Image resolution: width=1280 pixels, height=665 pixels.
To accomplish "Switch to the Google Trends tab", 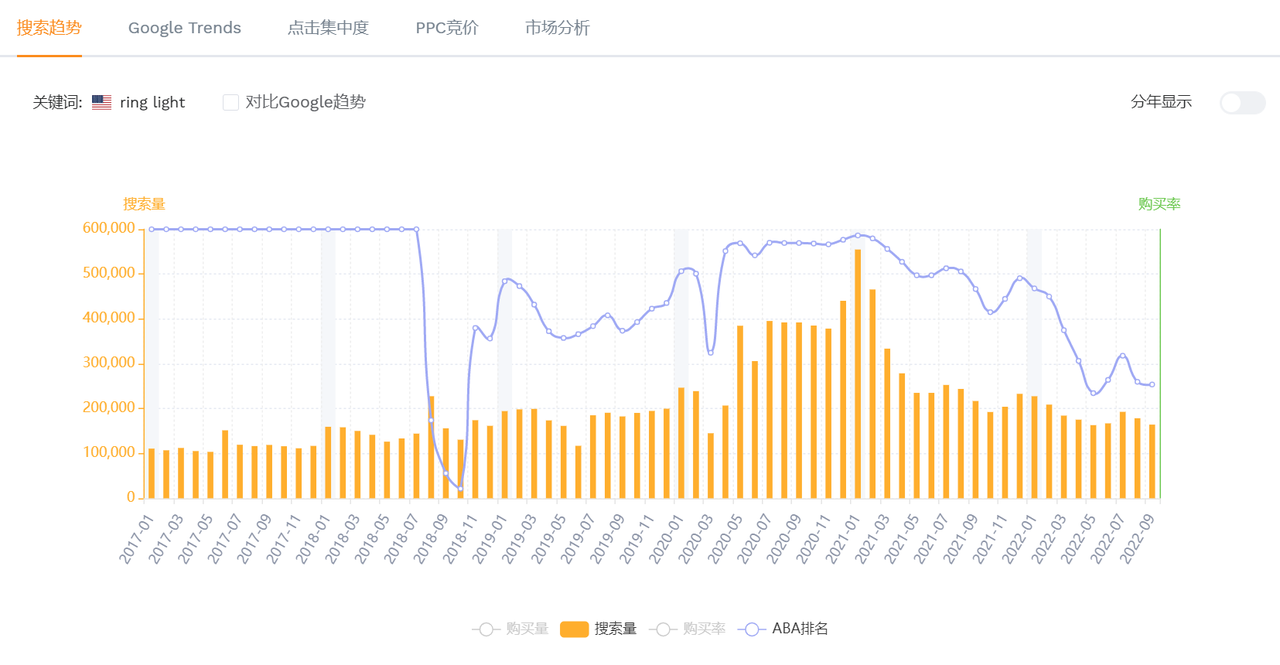I will click(184, 28).
